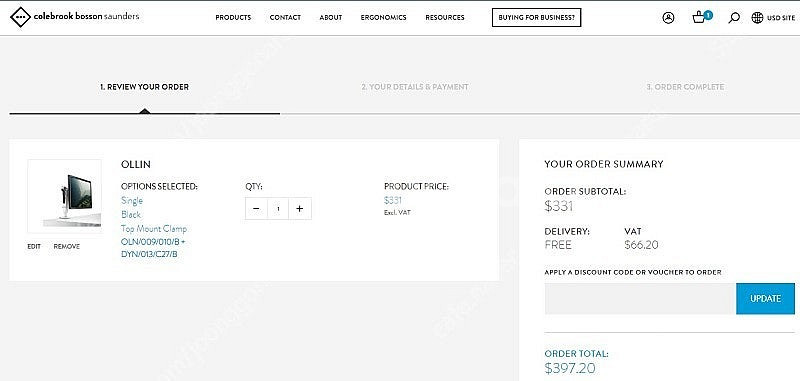
Task: Increase Ollin quantity with plus button
Action: click(300, 209)
